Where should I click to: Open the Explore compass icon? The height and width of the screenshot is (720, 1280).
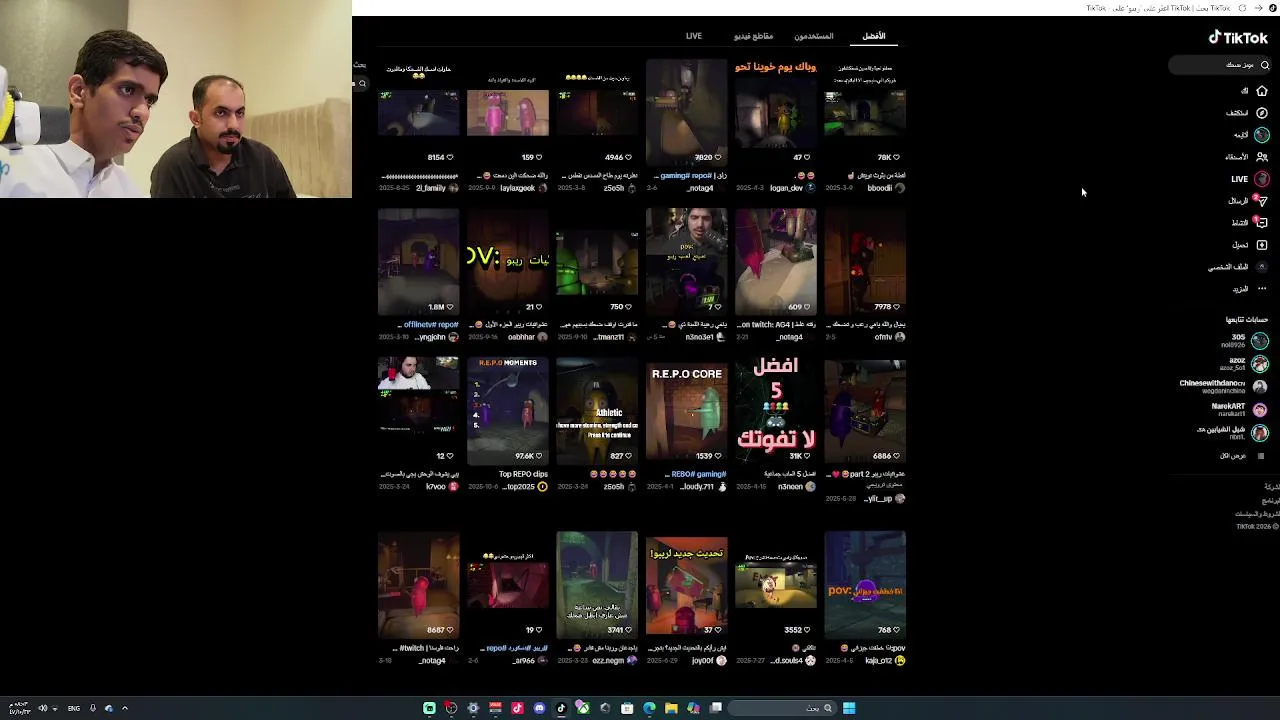pyautogui.click(x=1262, y=113)
